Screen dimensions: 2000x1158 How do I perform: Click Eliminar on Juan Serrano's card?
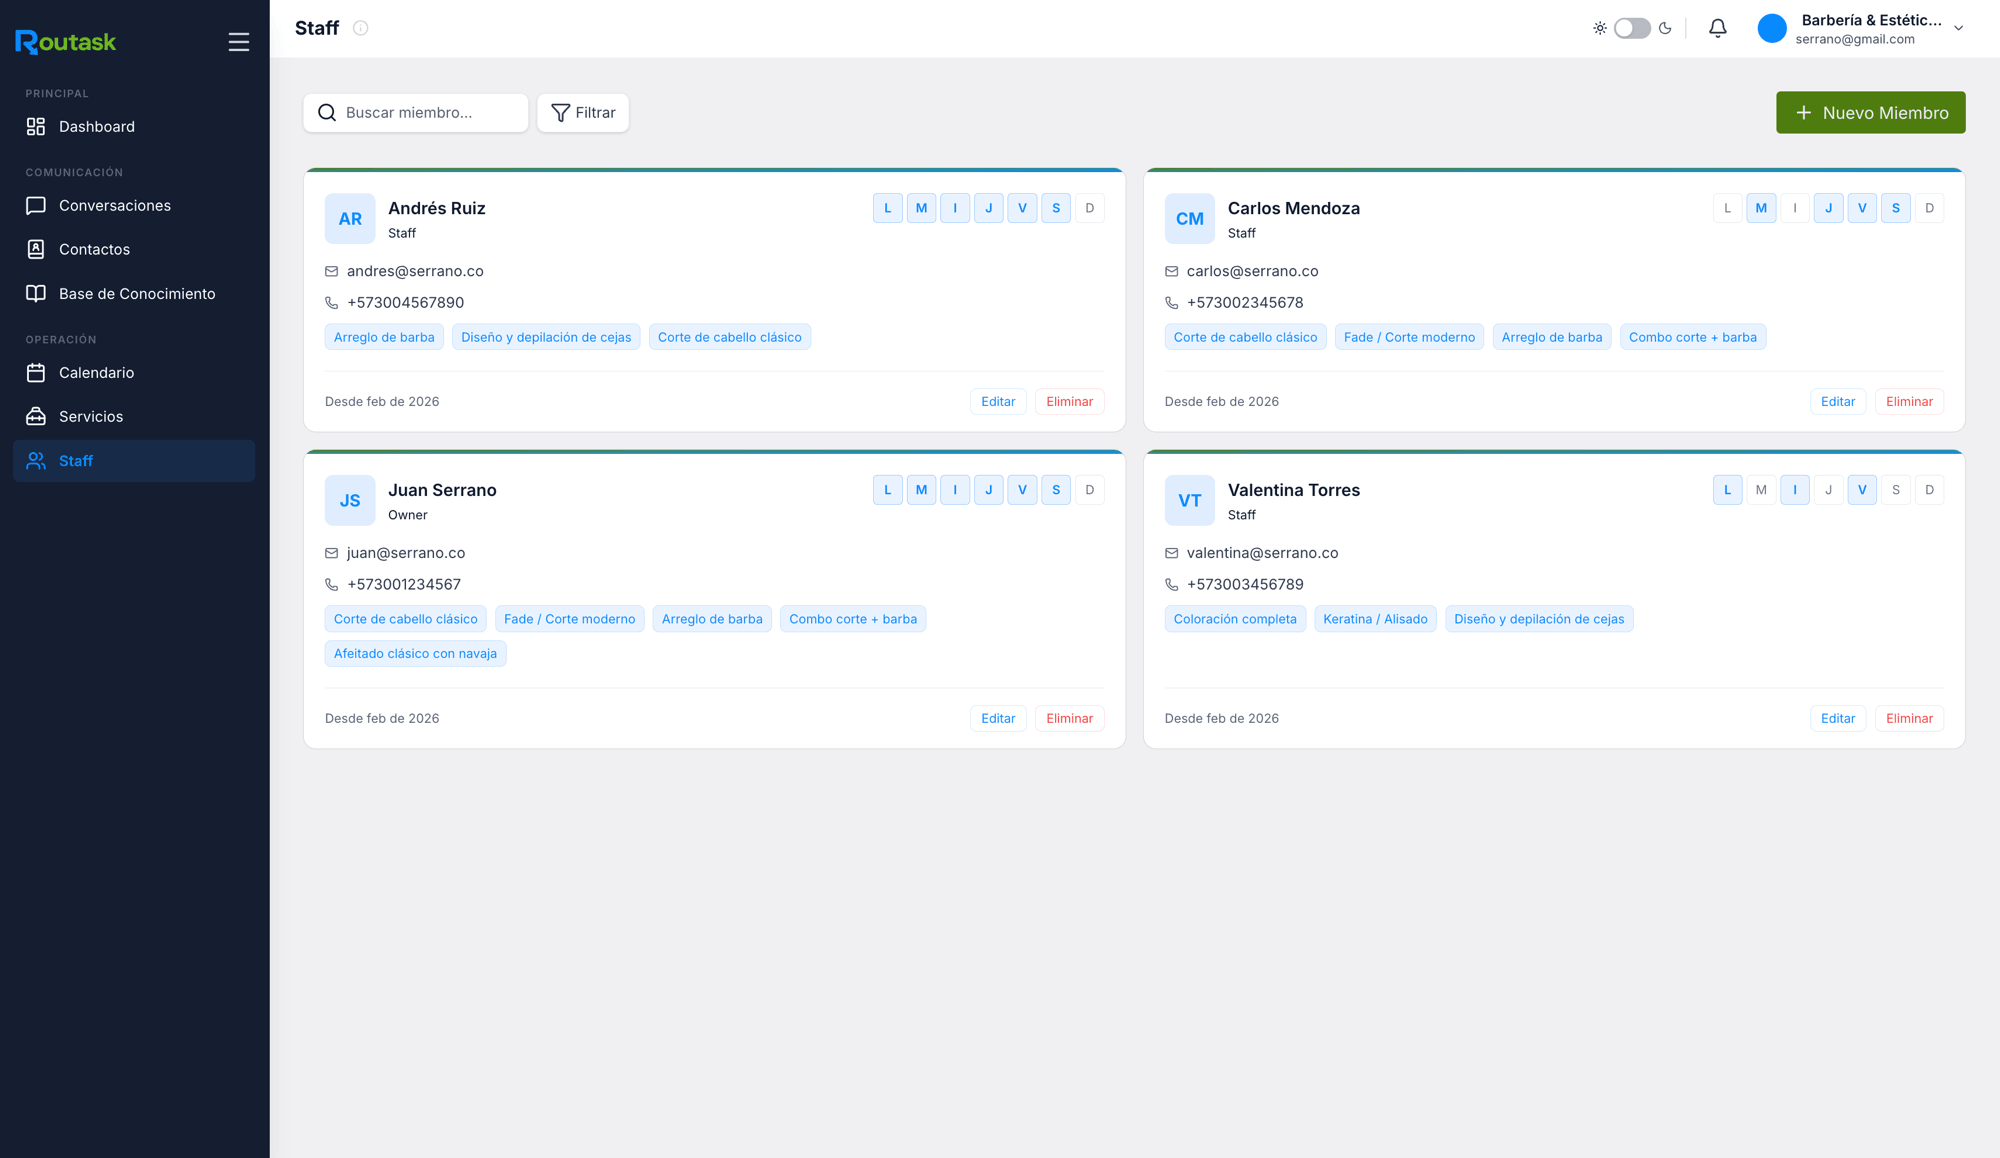coord(1069,719)
